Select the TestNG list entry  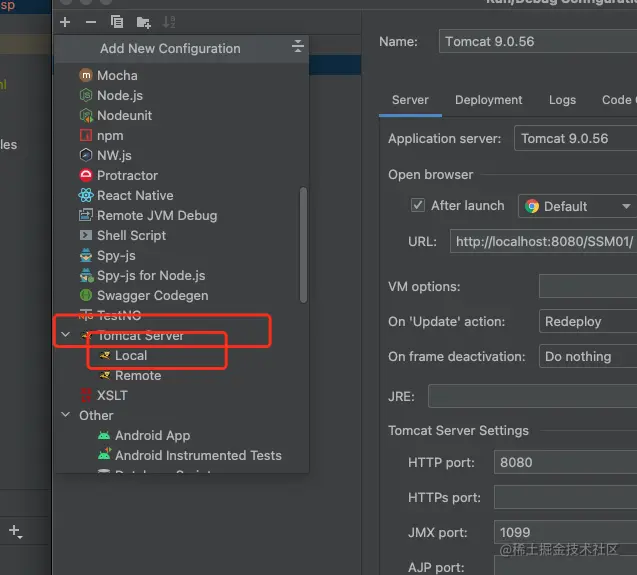[119, 315]
